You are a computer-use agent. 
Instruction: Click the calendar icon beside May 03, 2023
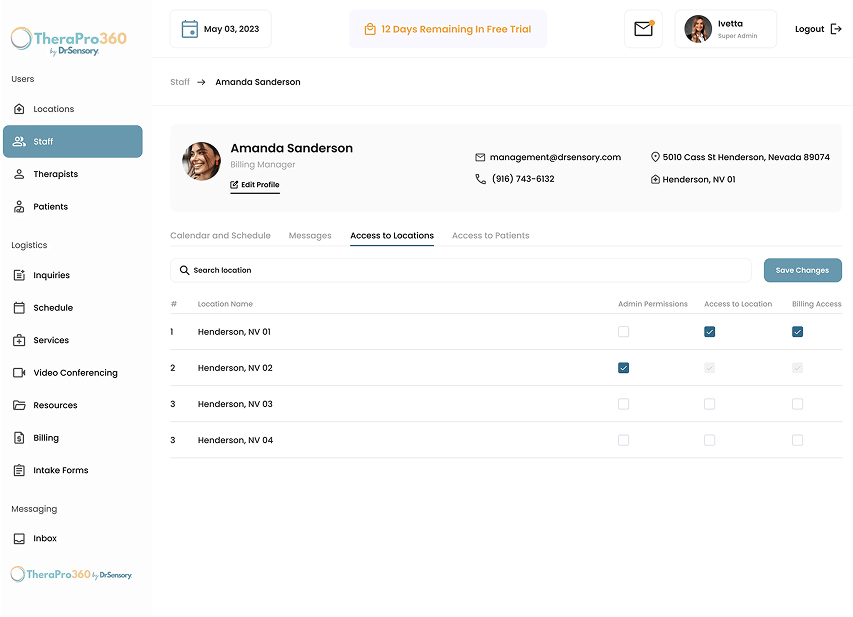coord(189,29)
